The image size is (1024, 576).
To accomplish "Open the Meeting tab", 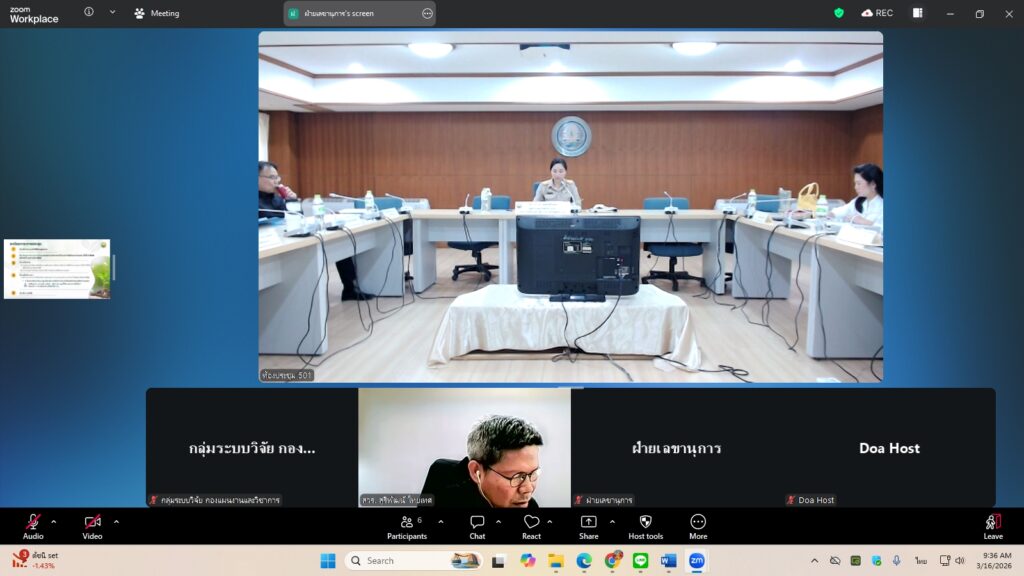I will (x=157, y=13).
